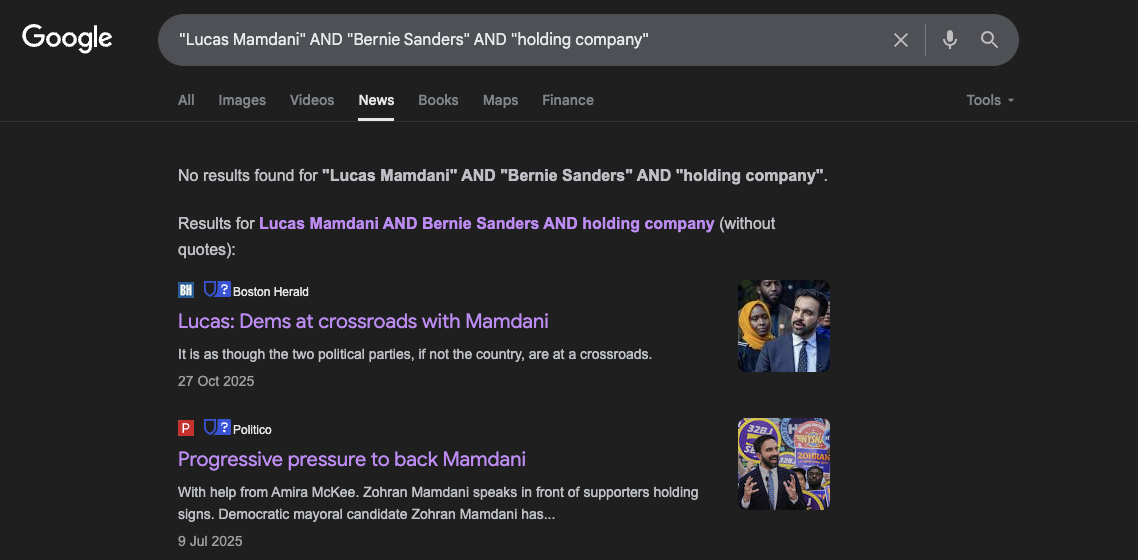Screen dimensions: 1138x560
Task: Open "Lucas: Dems at crossroads with Mamdani" article
Action: (363, 321)
